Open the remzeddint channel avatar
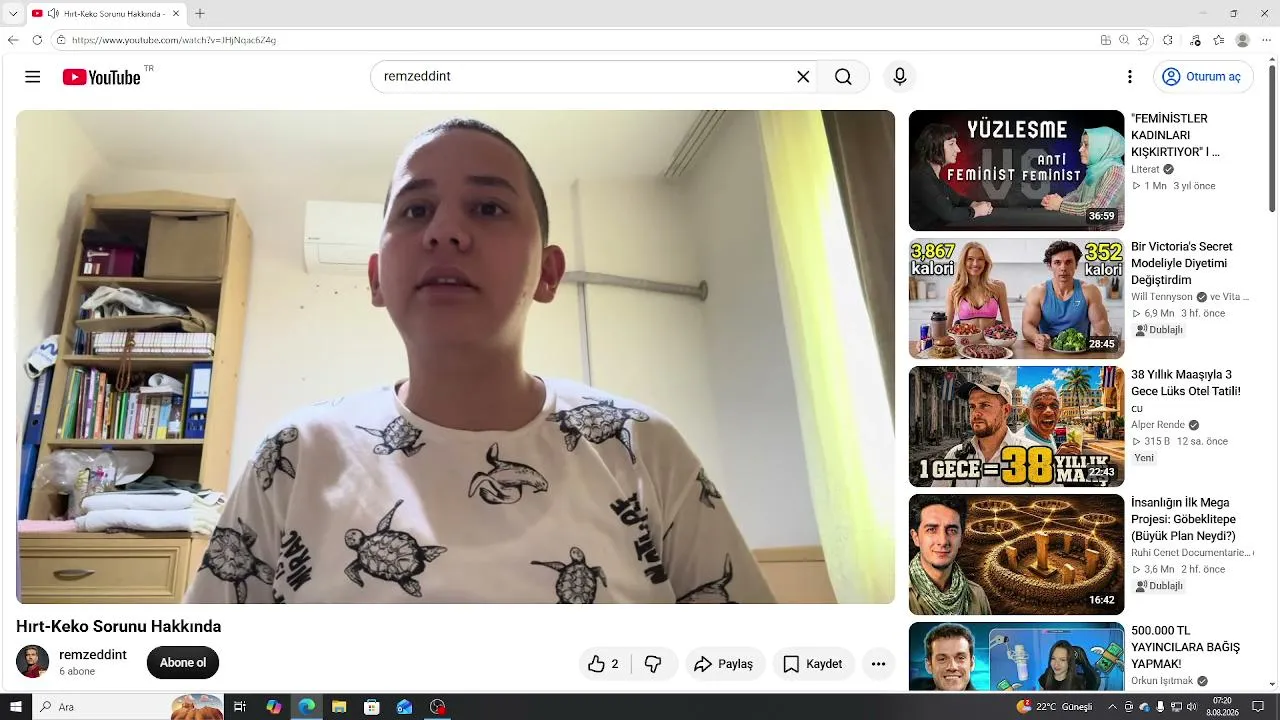Screen dimensions: 1280x720 (x=33, y=662)
